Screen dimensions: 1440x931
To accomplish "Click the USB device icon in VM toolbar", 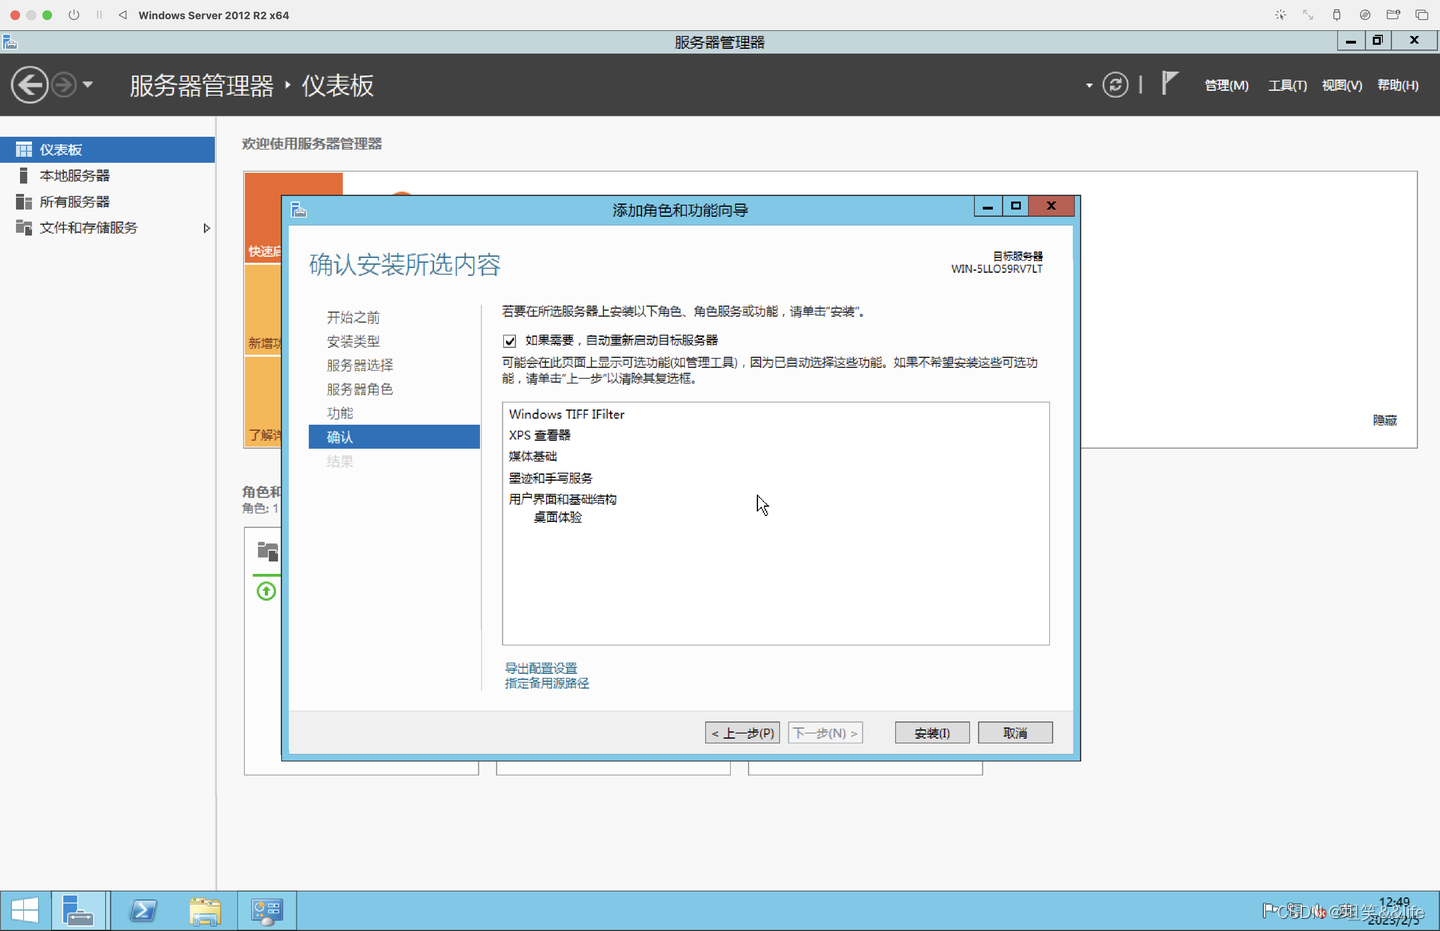I will pos(1336,15).
